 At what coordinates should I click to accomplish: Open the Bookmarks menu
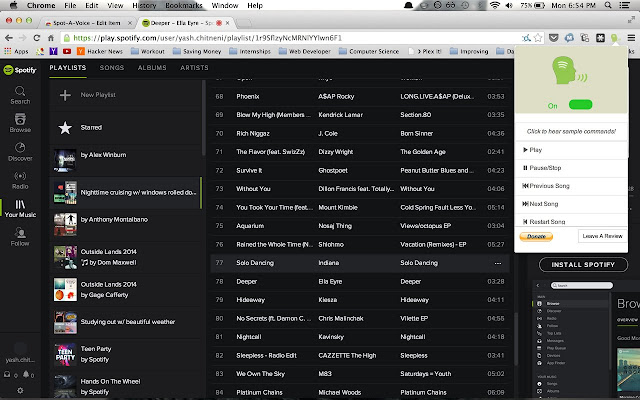184,5
